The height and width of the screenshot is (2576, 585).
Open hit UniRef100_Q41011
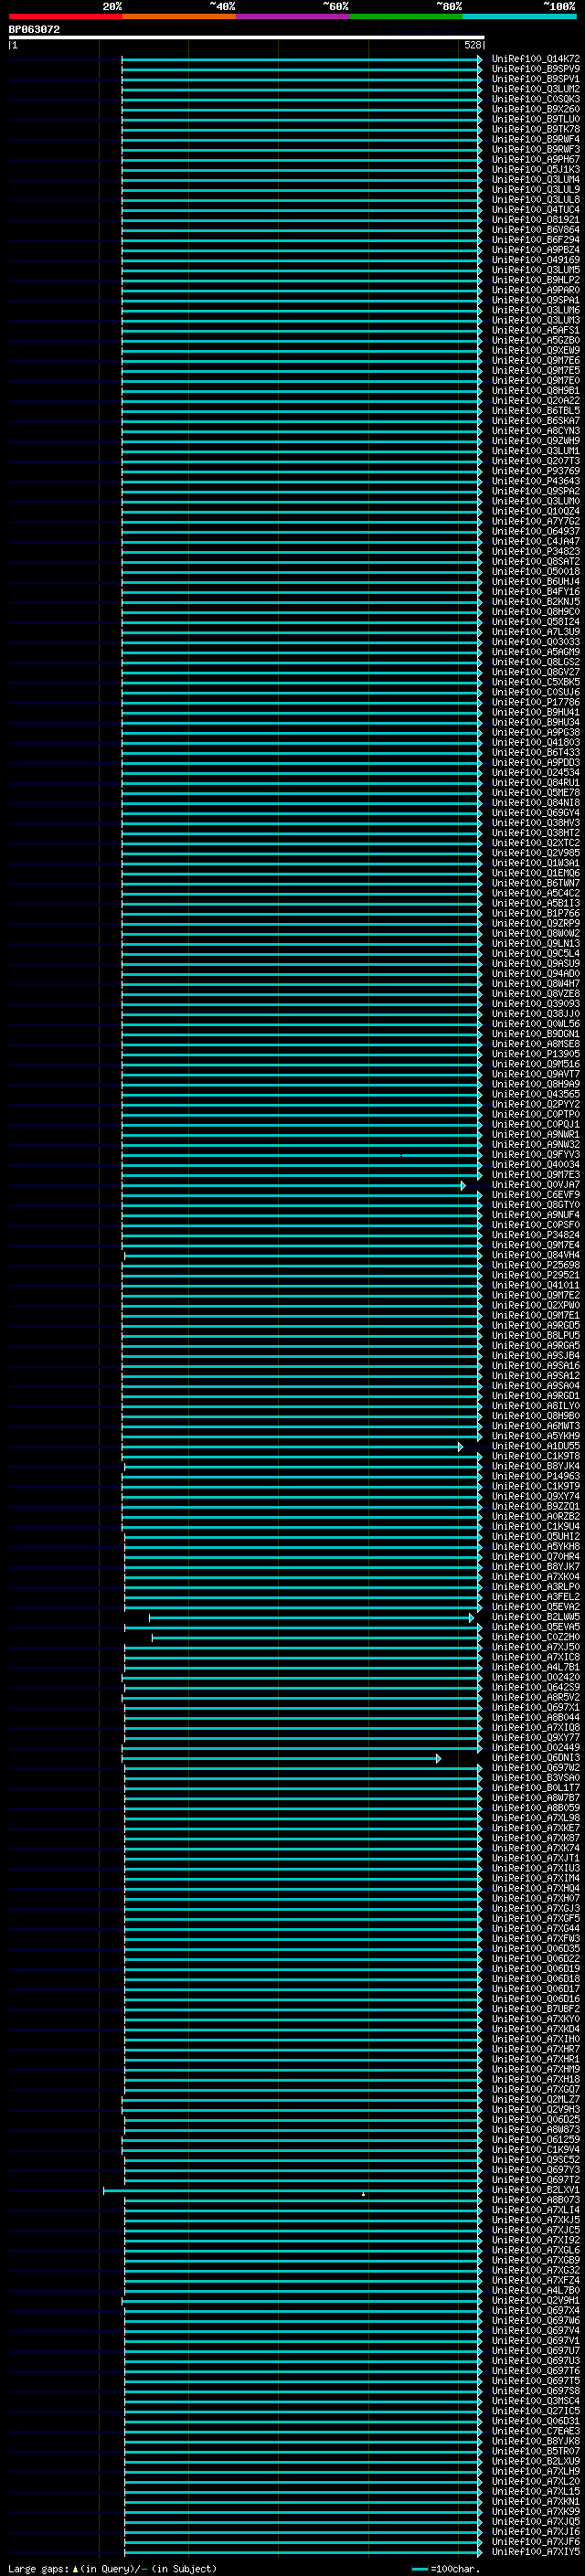(x=536, y=1285)
